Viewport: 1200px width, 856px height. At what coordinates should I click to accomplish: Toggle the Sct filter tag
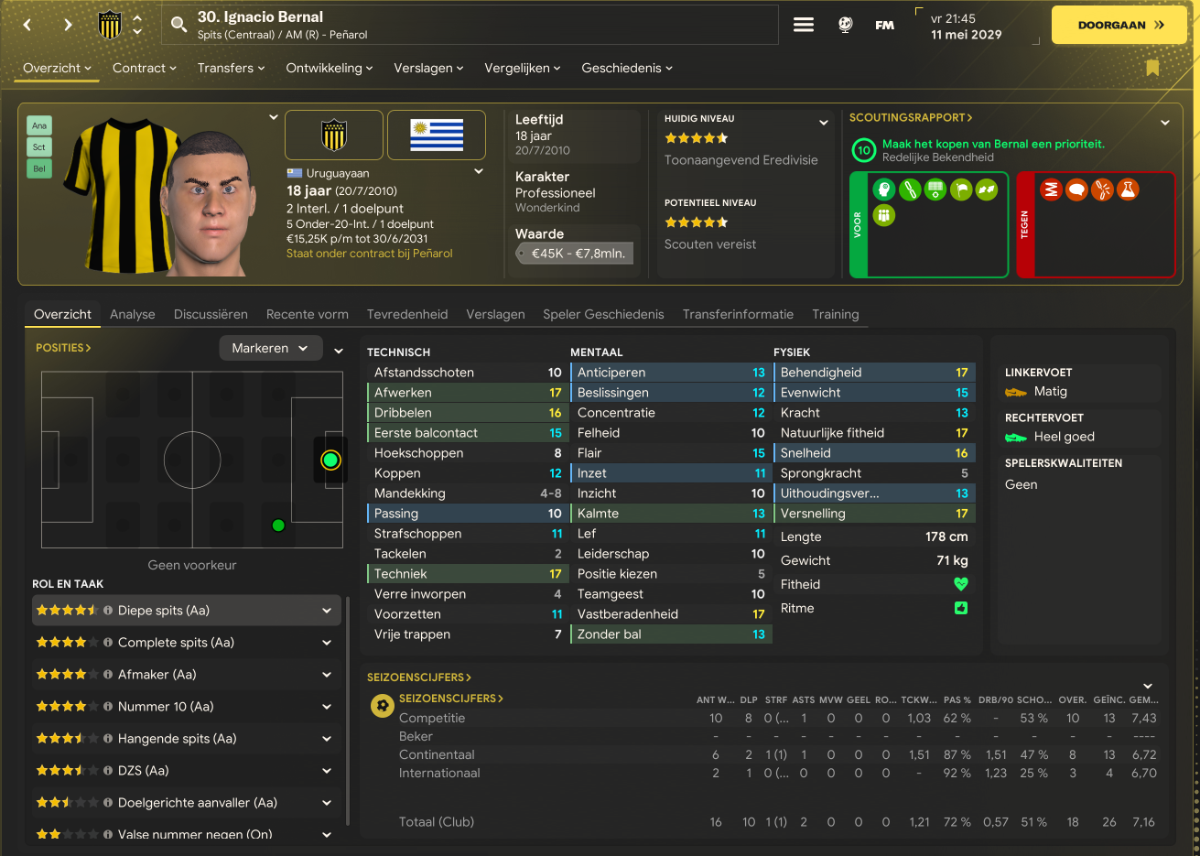pyautogui.click(x=40, y=147)
